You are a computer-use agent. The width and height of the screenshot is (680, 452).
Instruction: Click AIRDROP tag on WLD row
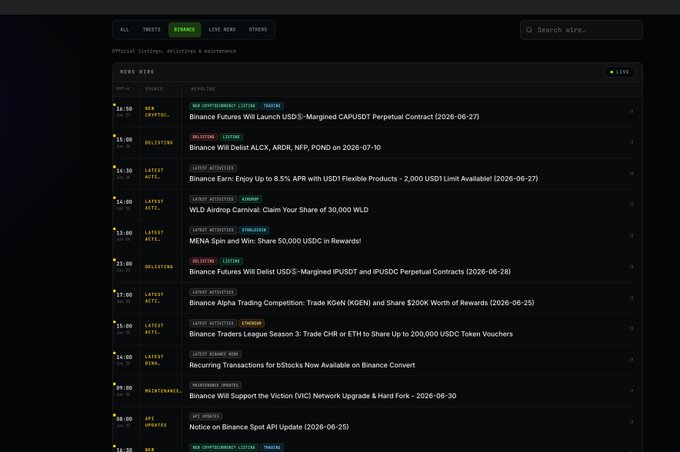250,199
